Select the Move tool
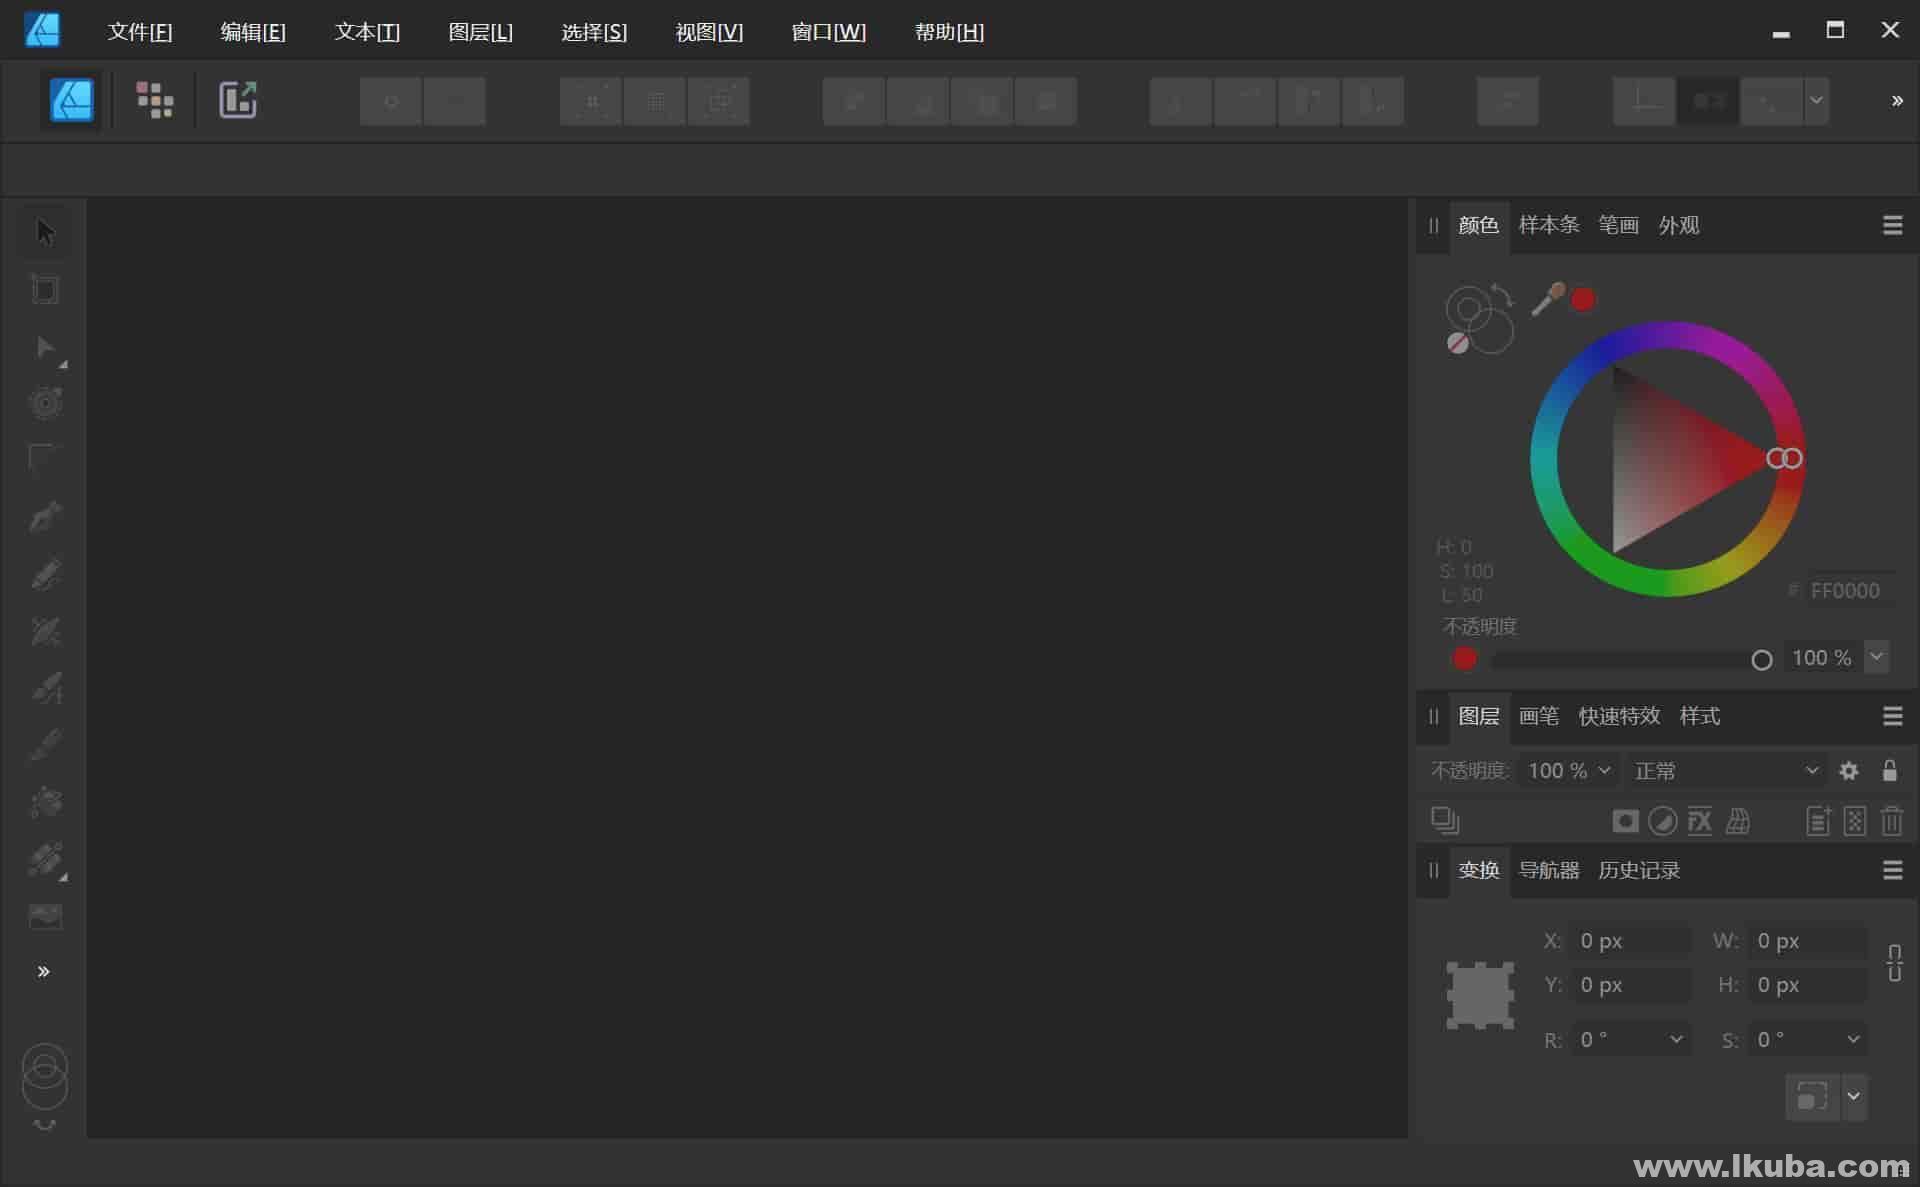1920x1187 pixels. point(44,230)
